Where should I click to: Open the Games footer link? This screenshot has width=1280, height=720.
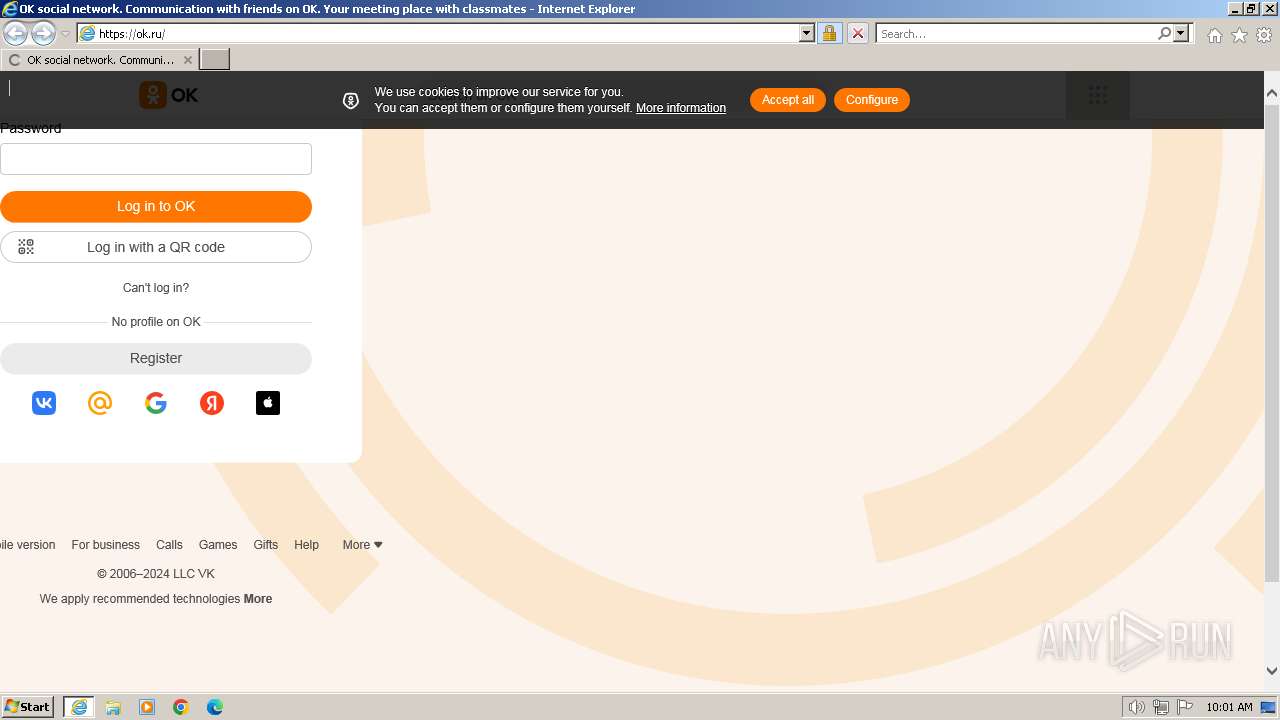(218, 545)
